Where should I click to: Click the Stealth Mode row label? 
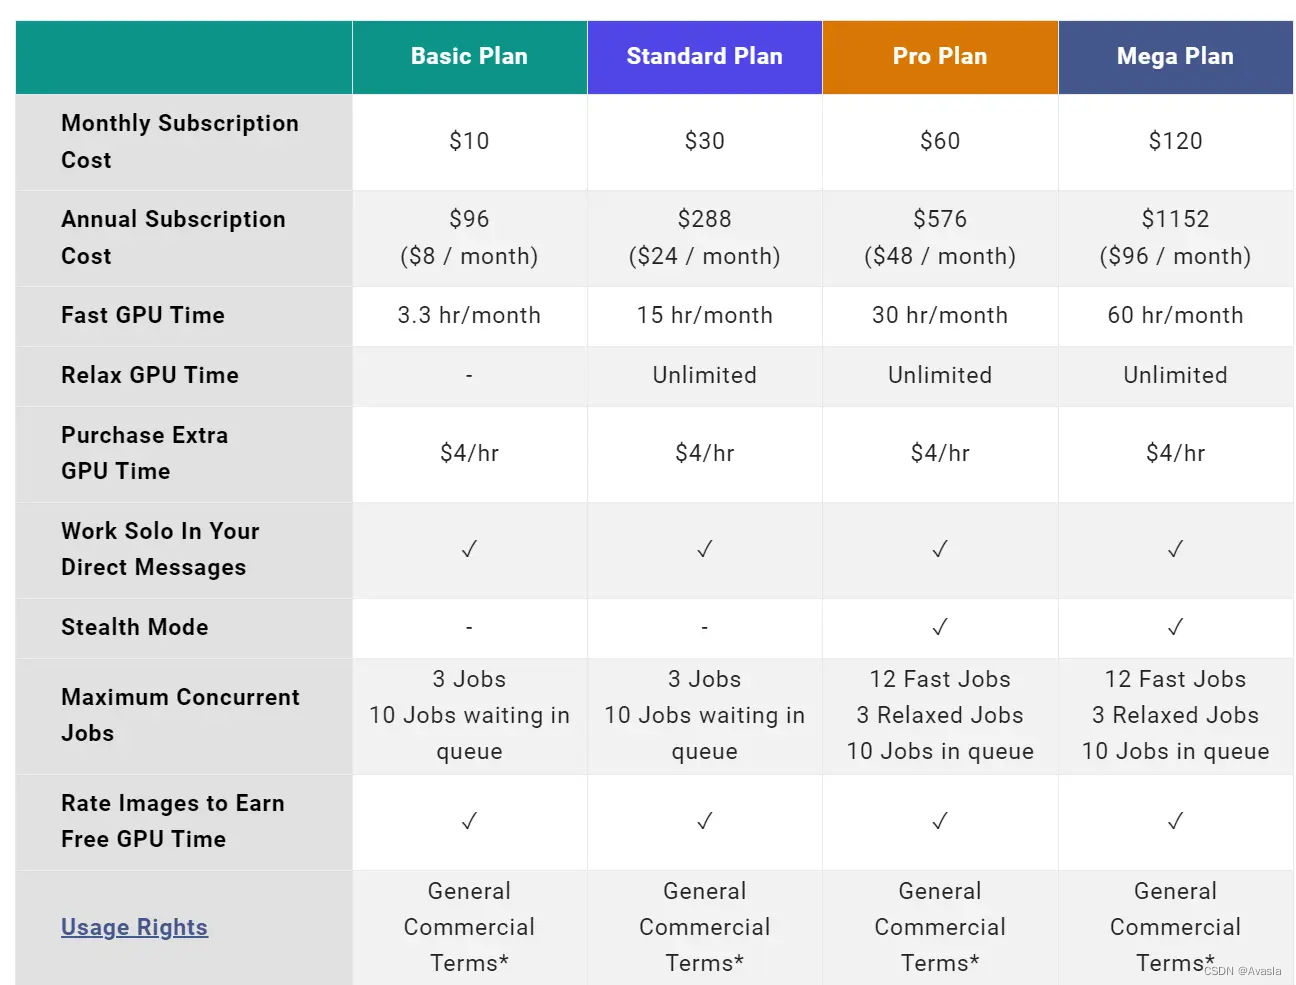tap(135, 627)
